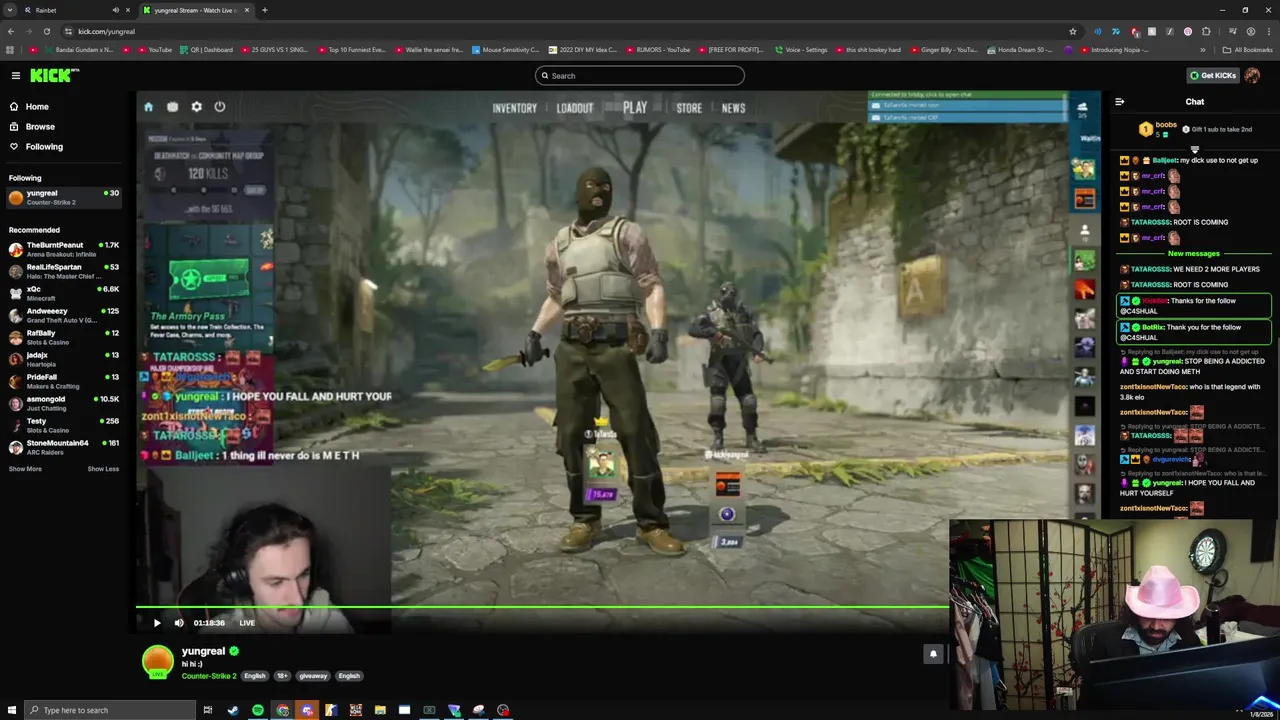The image size is (1280, 720).
Task: Open the media controls icon in the toolbar
Action: click(x=1231, y=31)
